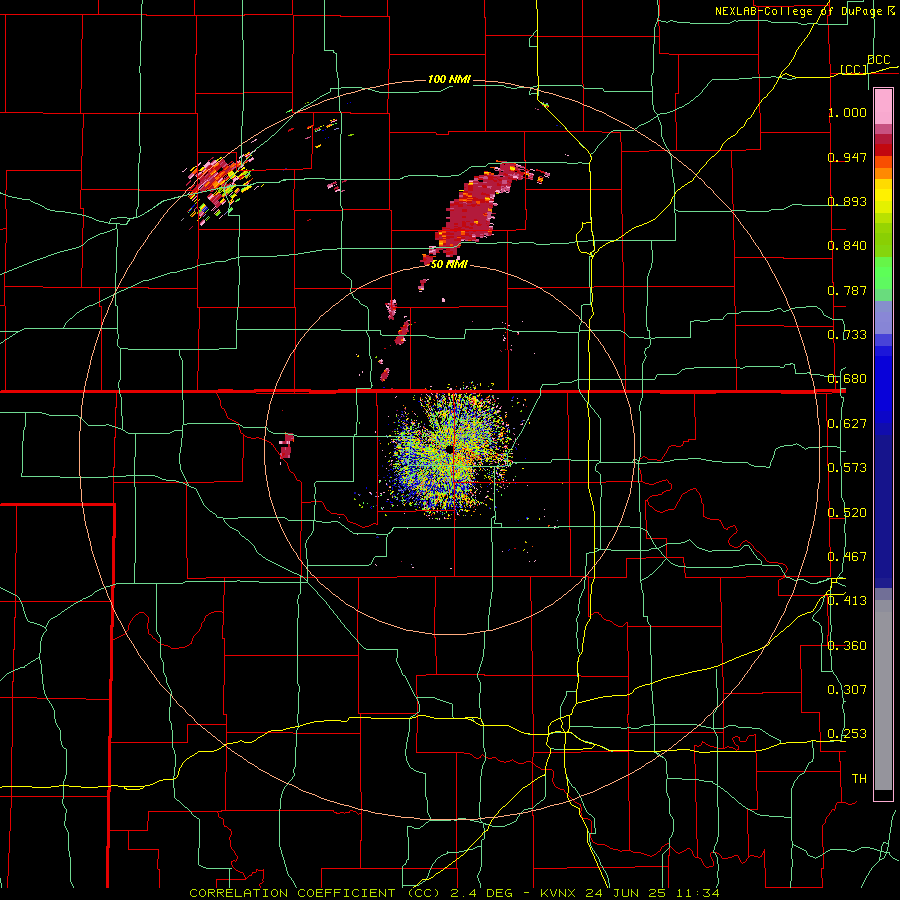Click the small red echo west of radar

coord(286,447)
